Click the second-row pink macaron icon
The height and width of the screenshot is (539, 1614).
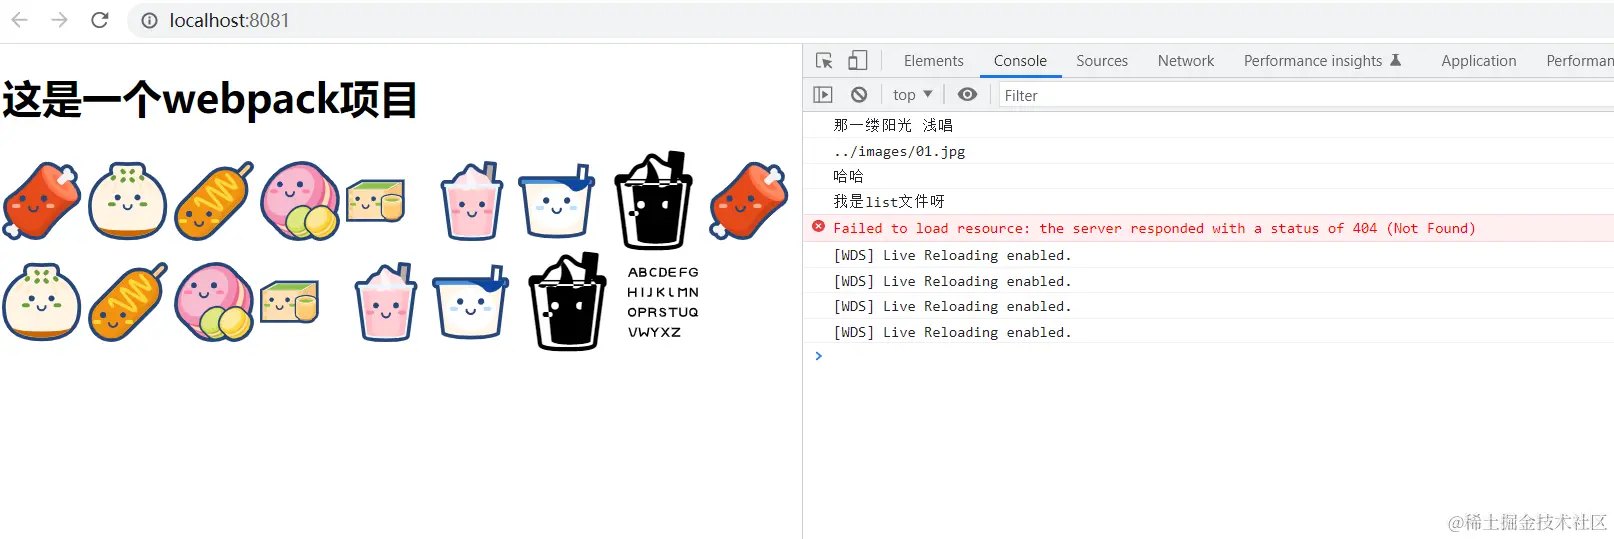214,302
